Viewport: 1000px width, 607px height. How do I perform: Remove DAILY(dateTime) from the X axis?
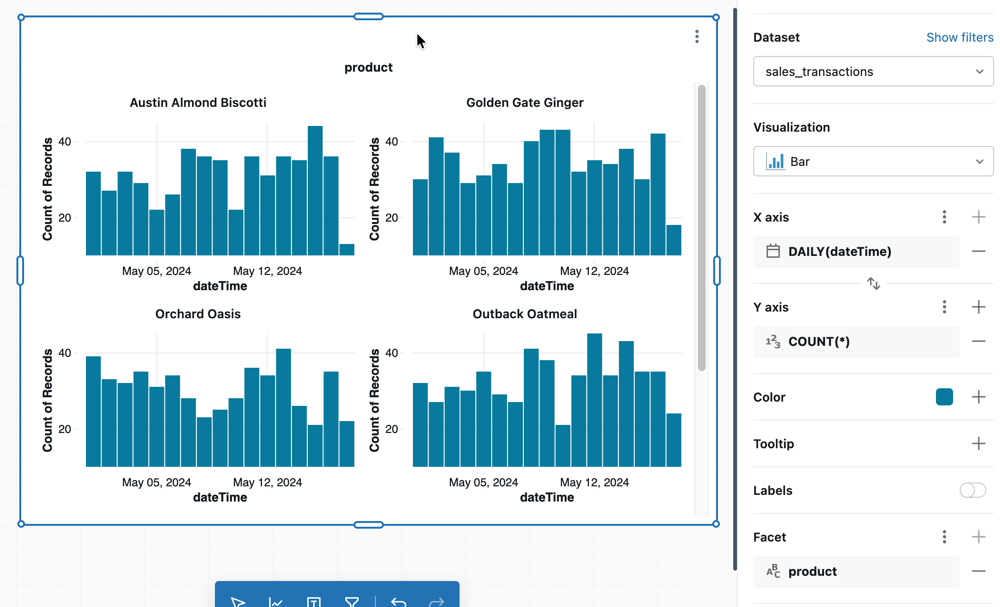(978, 251)
